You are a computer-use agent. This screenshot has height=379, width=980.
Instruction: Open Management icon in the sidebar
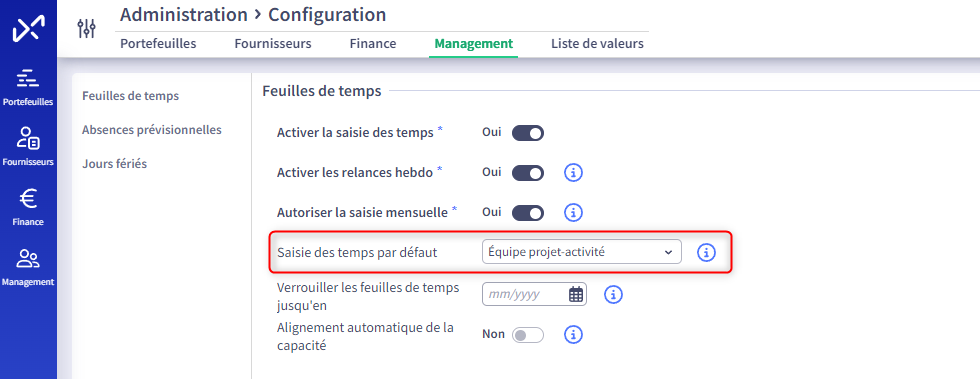(x=28, y=267)
